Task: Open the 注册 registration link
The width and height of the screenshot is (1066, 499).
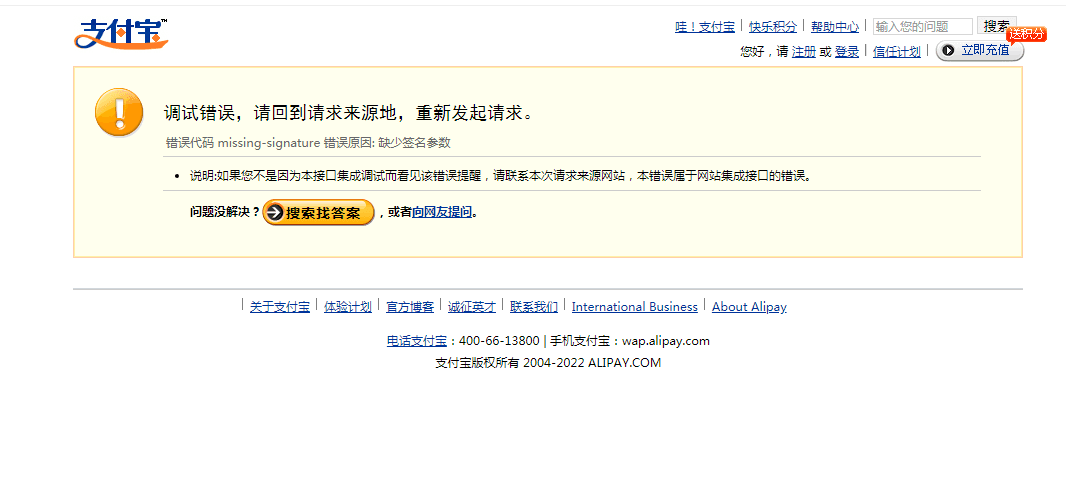Action: pos(804,51)
